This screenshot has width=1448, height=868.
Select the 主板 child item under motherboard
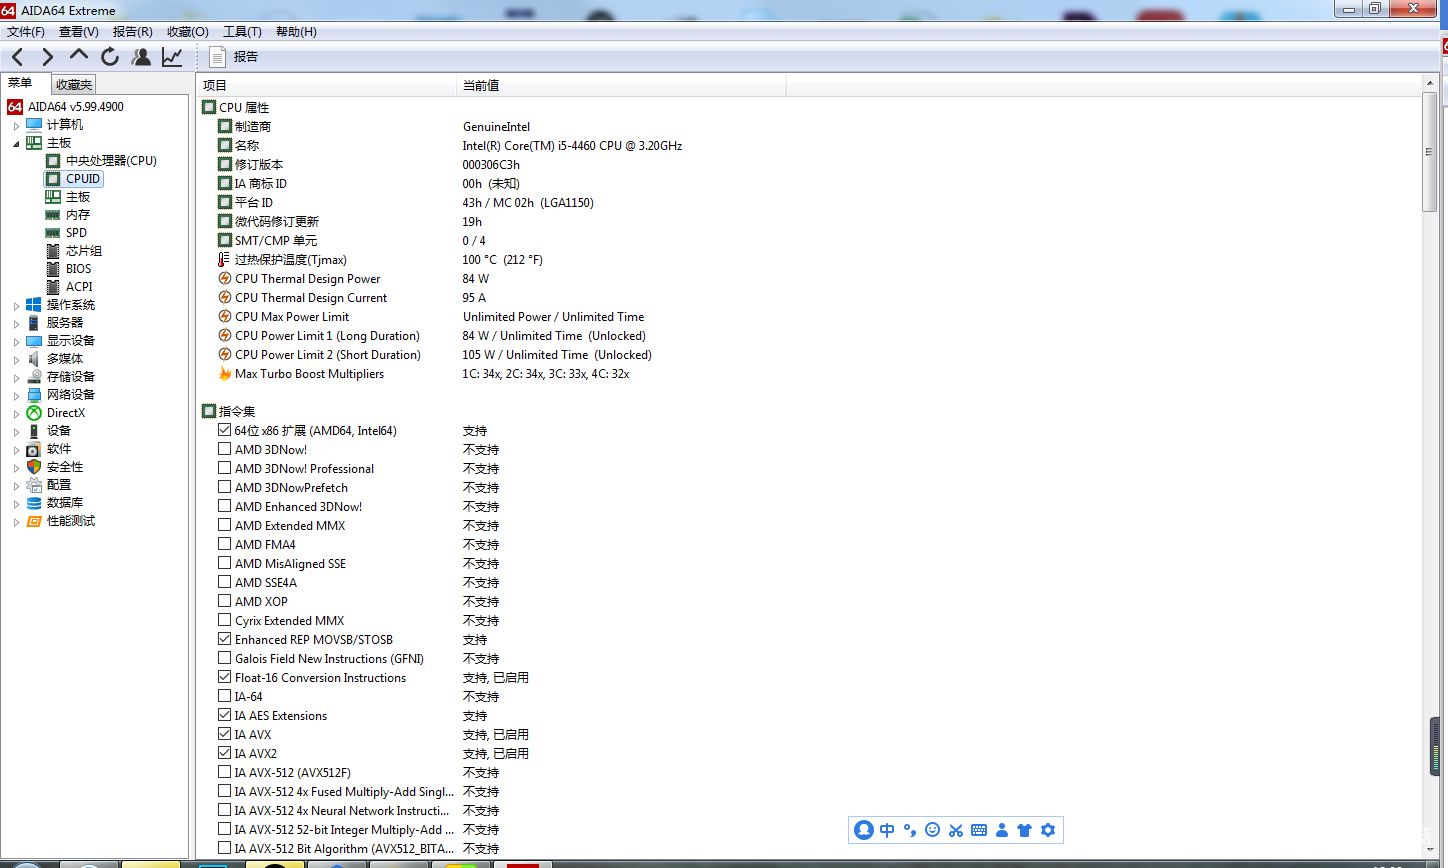coord(78,197)
